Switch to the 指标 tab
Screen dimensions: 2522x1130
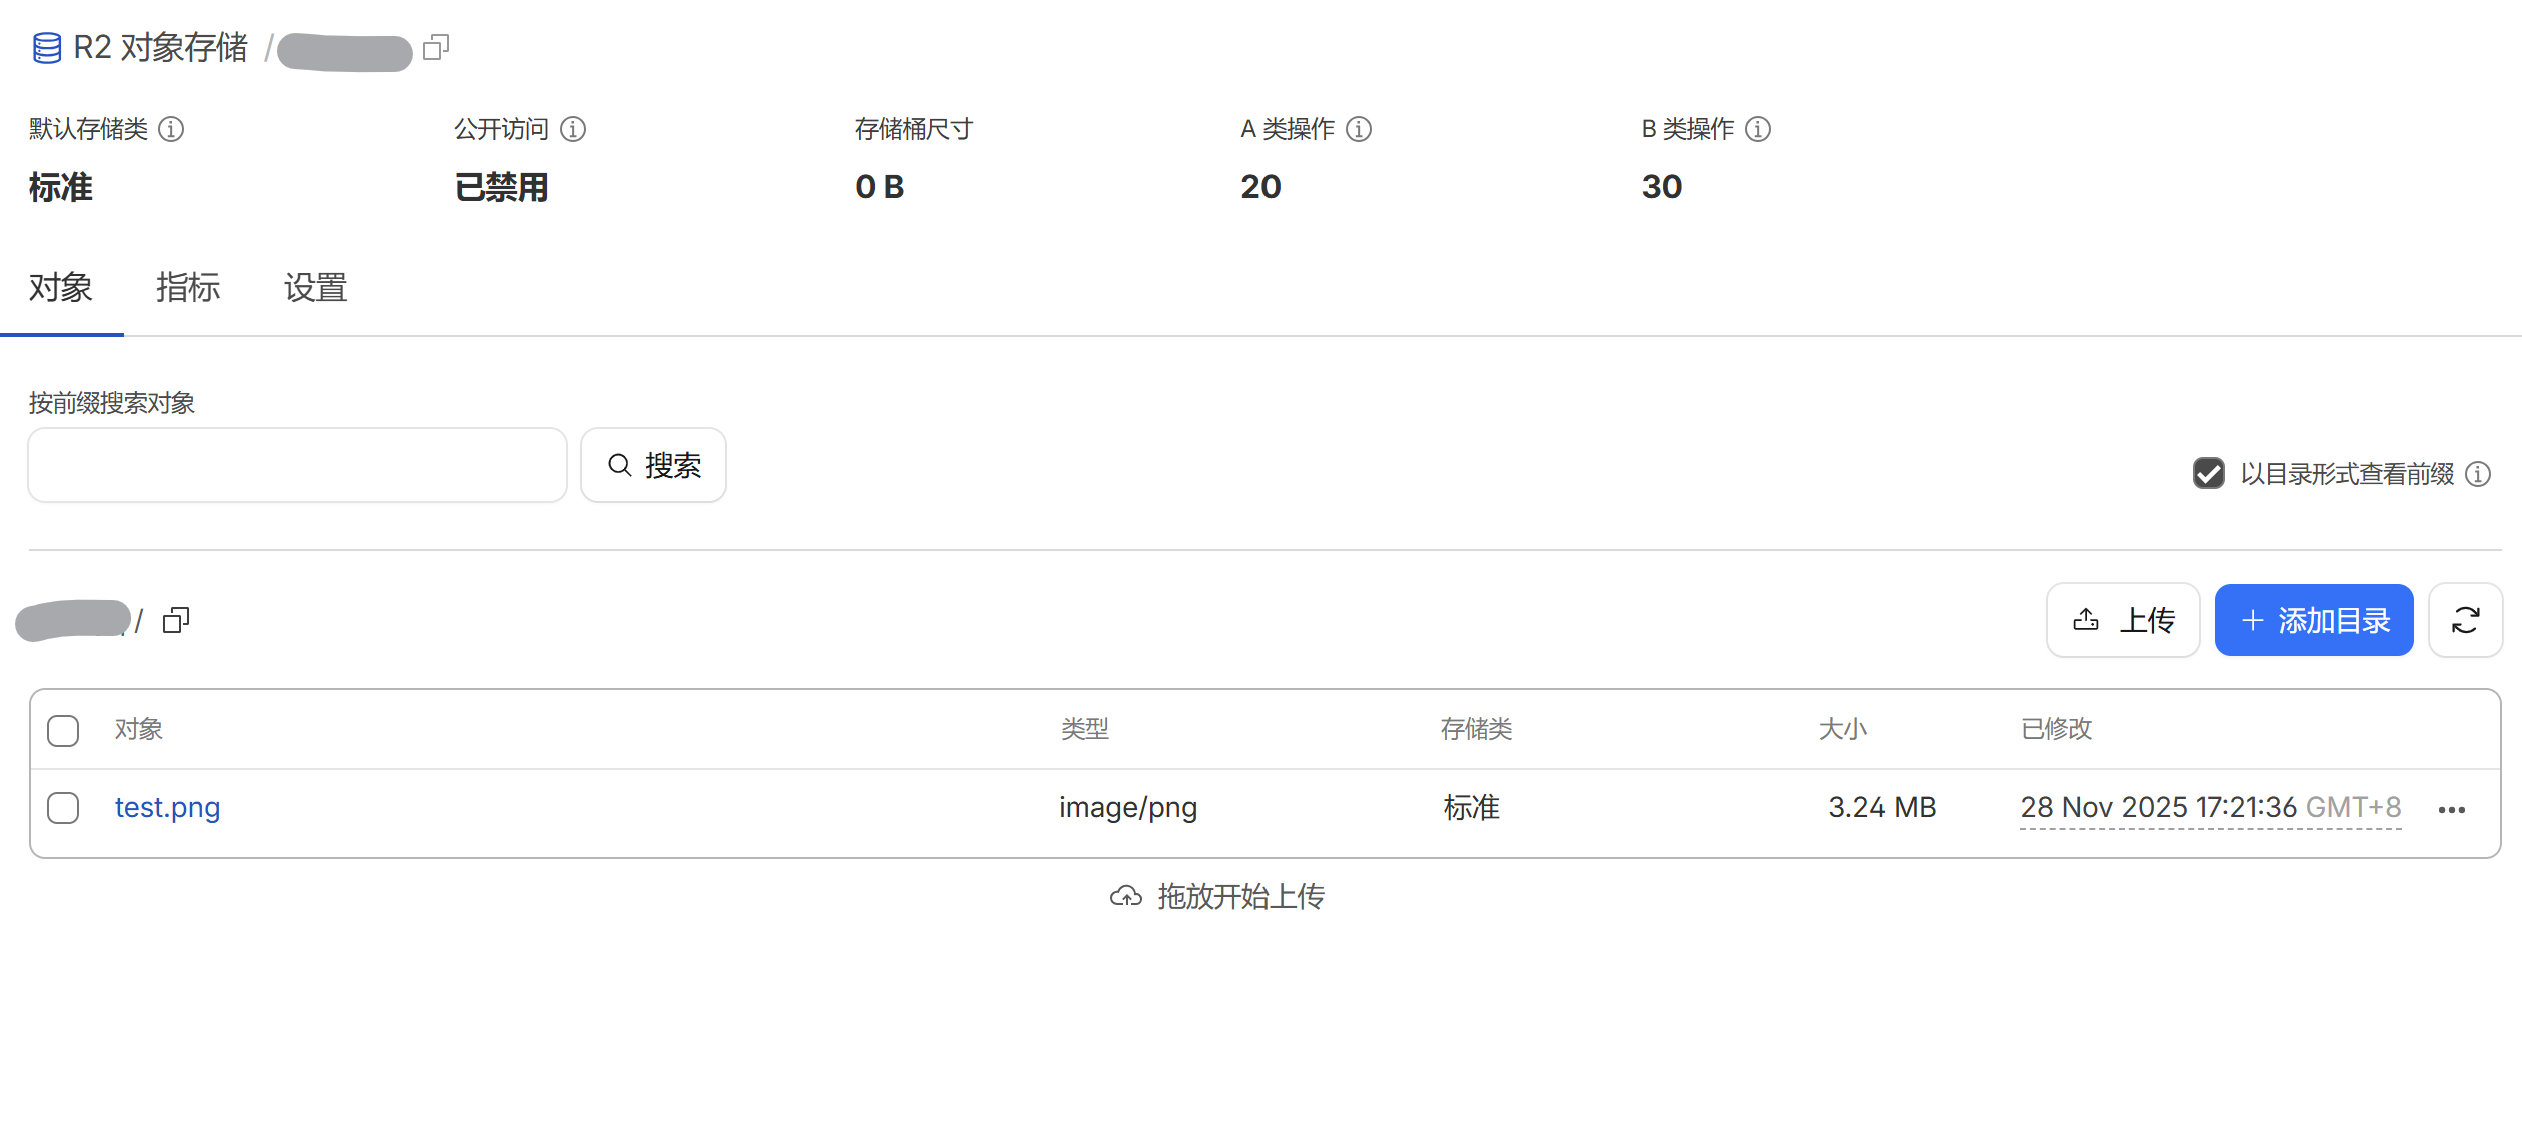click(188, 288)
